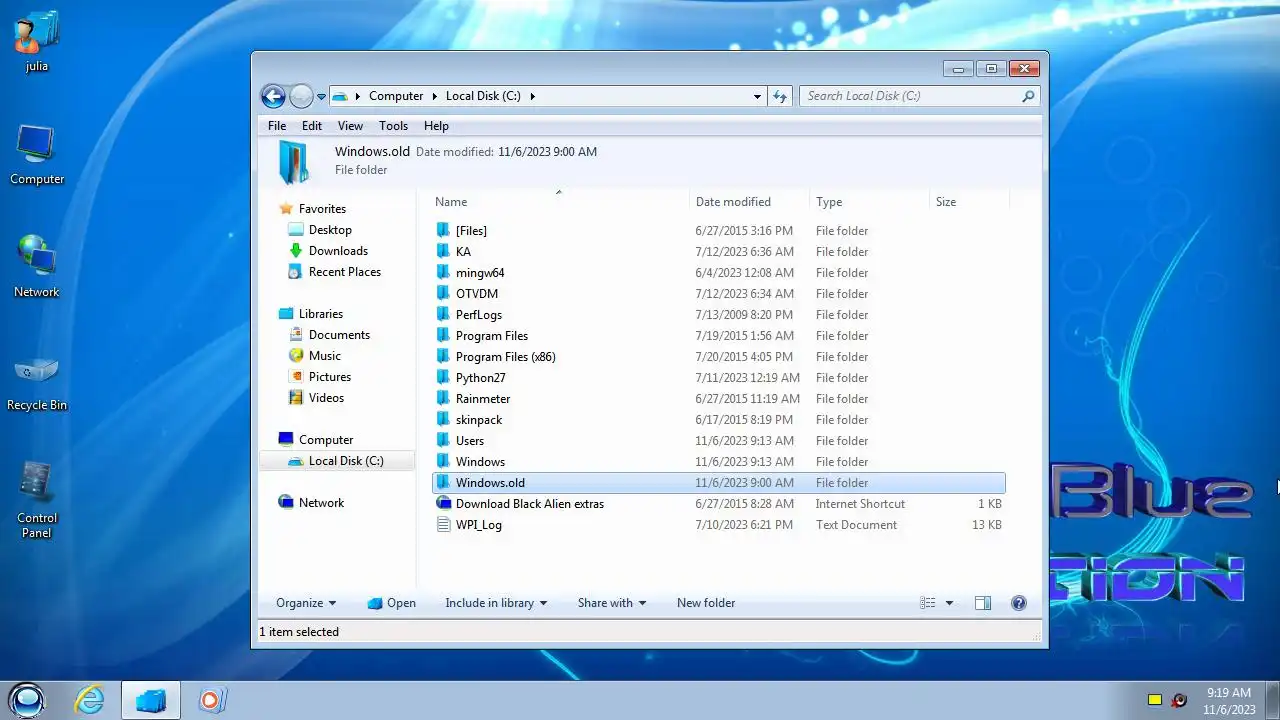Viewport: 1280px width, 720px height.
Task: Open the address bar history dropdown
Action: [x=757, y=96]
